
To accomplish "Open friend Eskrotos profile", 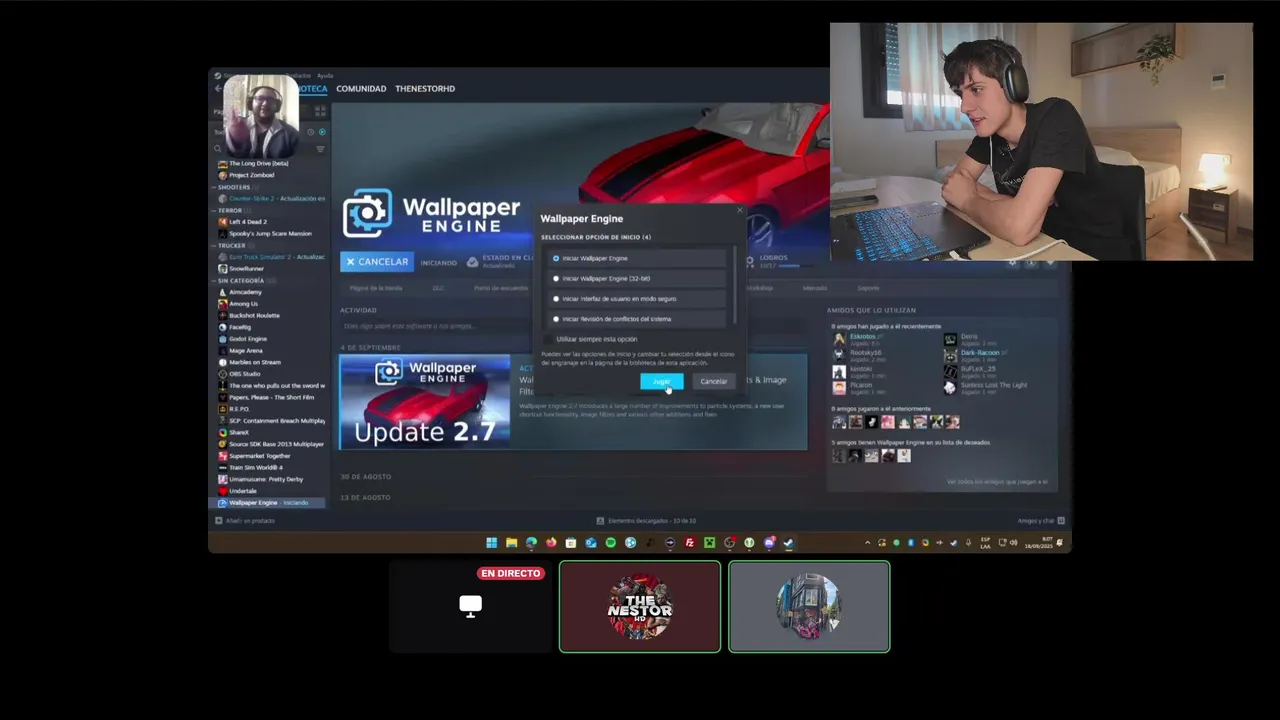I will (x=864, y=337).
